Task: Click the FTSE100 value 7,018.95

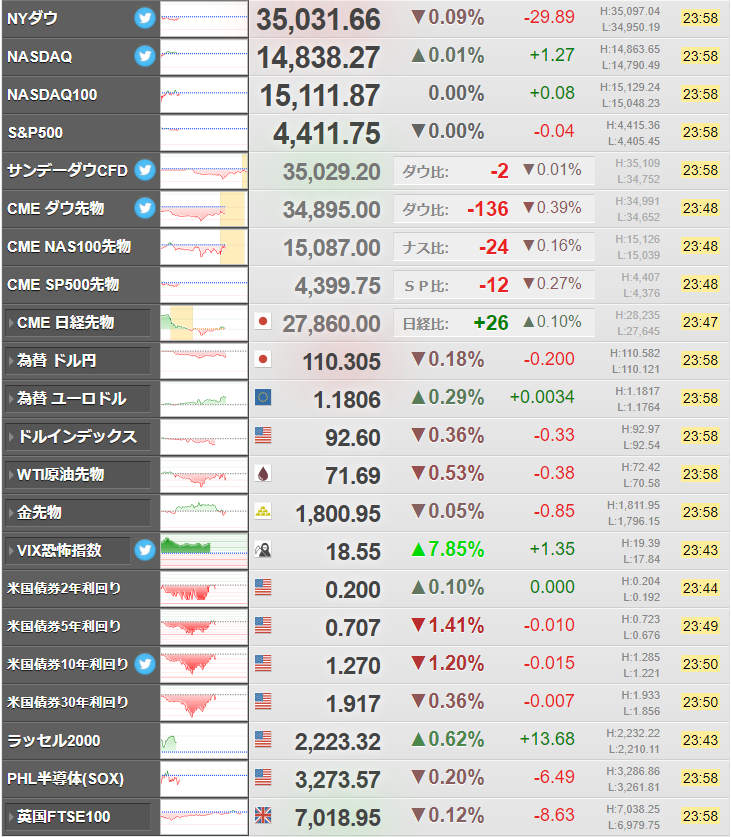Action: pos(338,818)
